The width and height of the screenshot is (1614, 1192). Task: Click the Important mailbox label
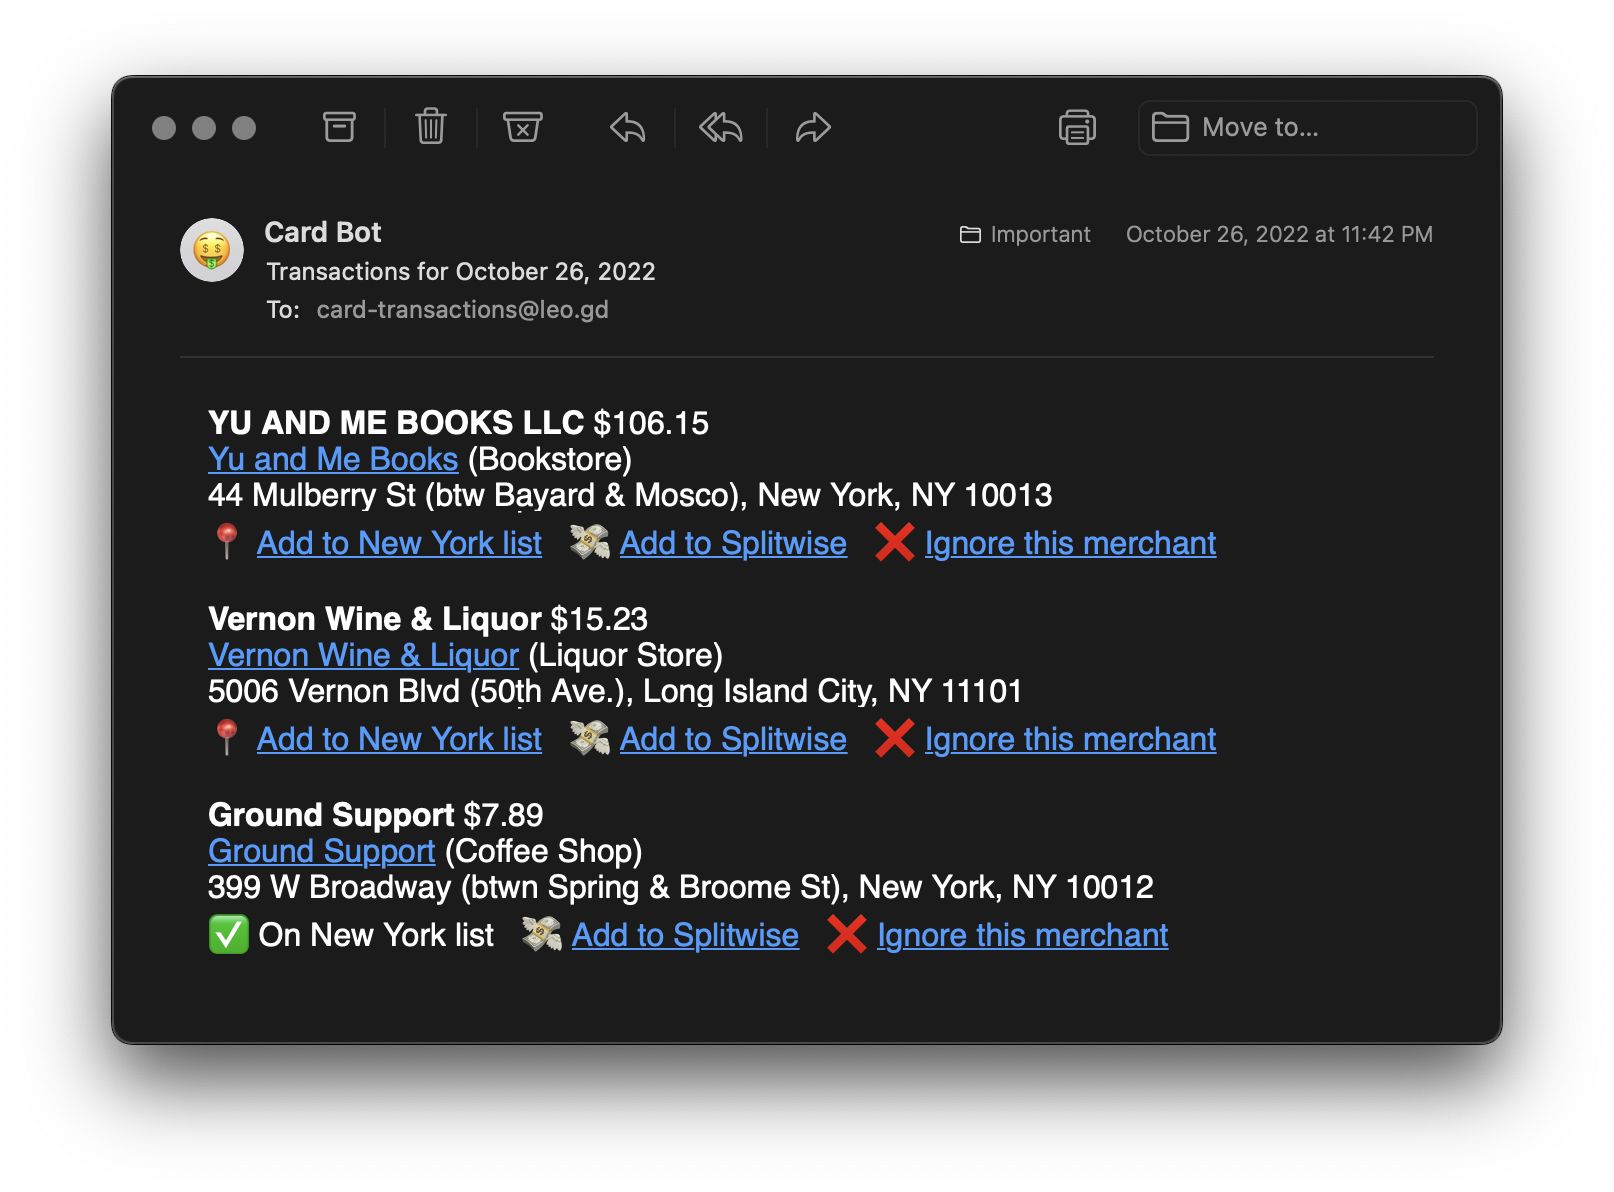click(x=1025, y=234)
